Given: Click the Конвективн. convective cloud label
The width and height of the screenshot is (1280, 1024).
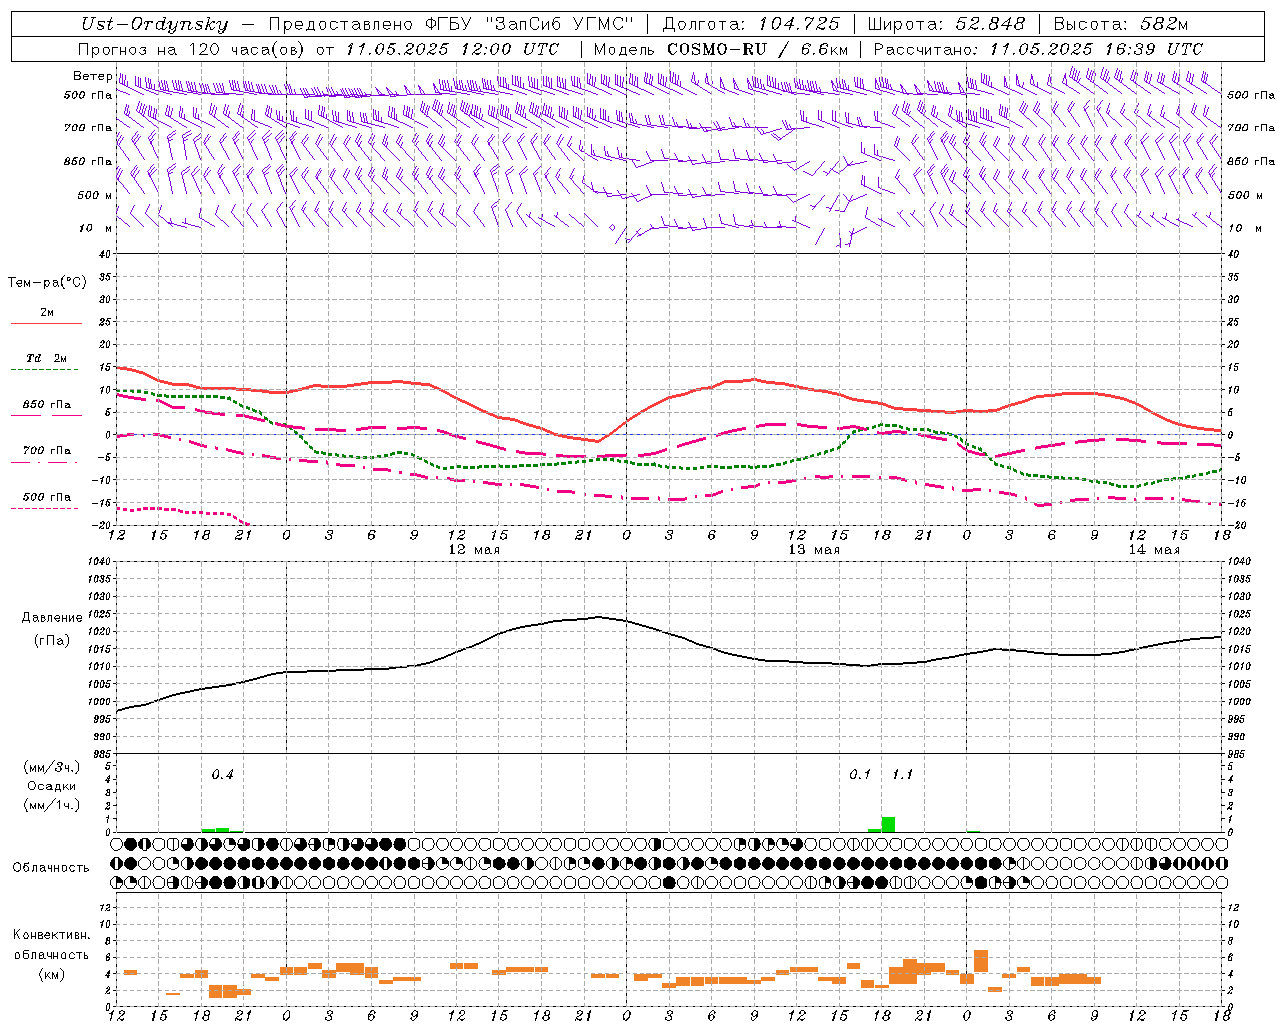Looking at the screenshot, I should 52,935.
